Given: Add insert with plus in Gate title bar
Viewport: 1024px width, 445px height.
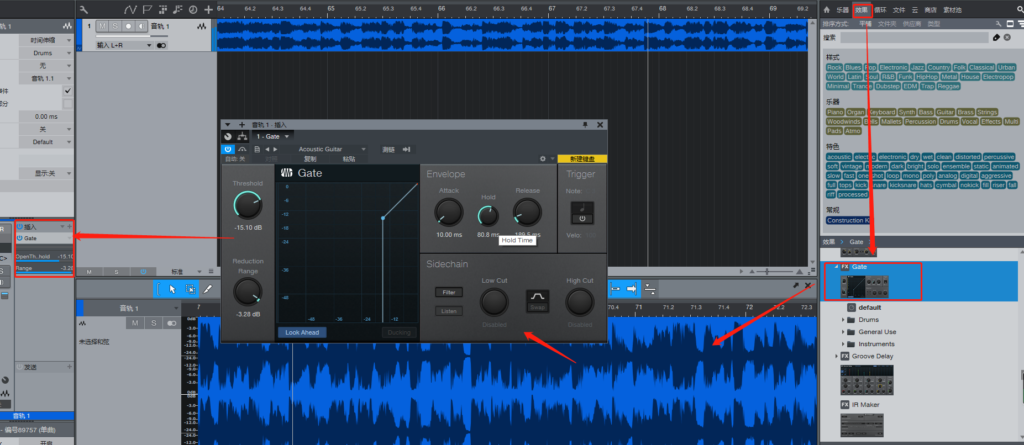Looking at the screenshot, I should 242,124.
